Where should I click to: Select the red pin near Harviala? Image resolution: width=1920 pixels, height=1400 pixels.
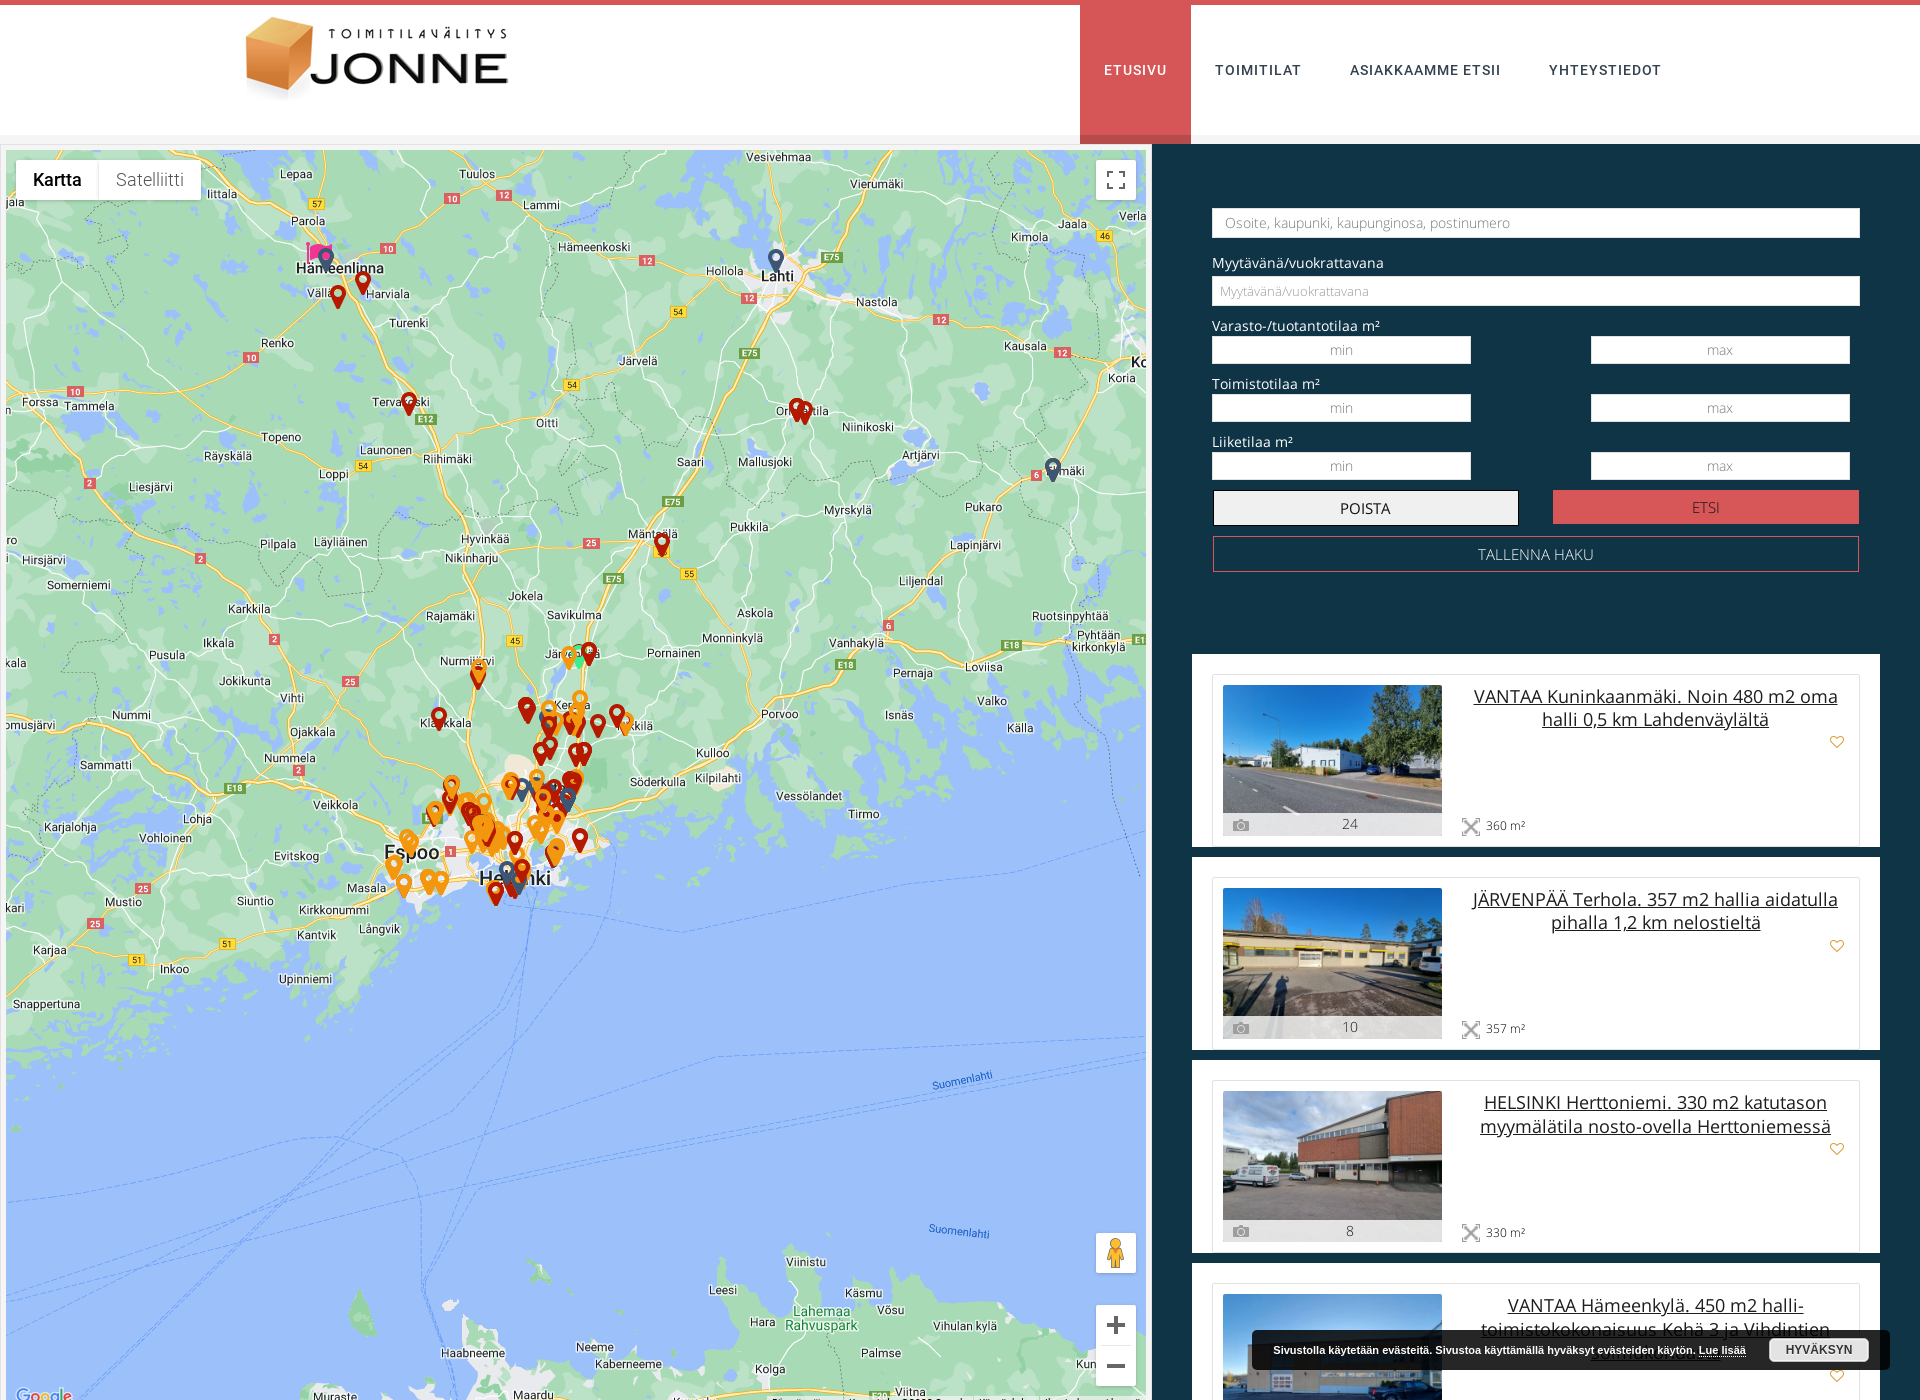[x=363, y=283]
